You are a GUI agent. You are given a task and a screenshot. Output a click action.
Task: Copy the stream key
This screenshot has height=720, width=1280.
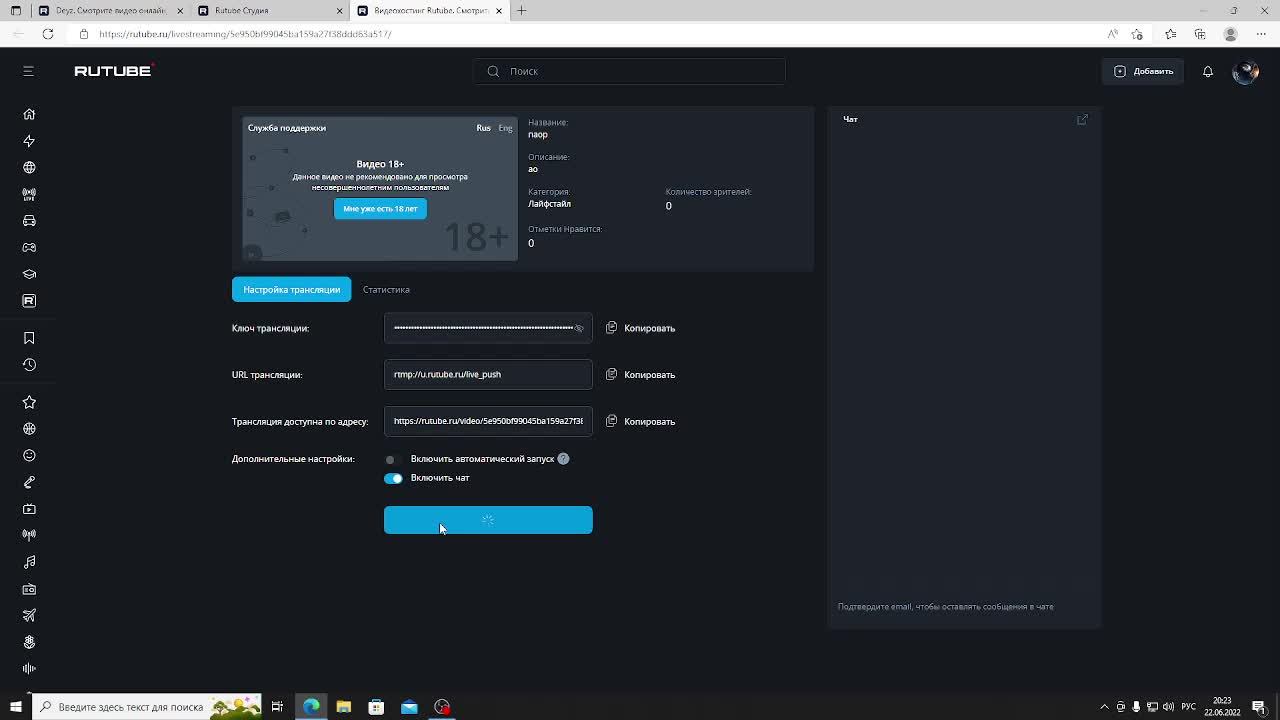point(641,328)
